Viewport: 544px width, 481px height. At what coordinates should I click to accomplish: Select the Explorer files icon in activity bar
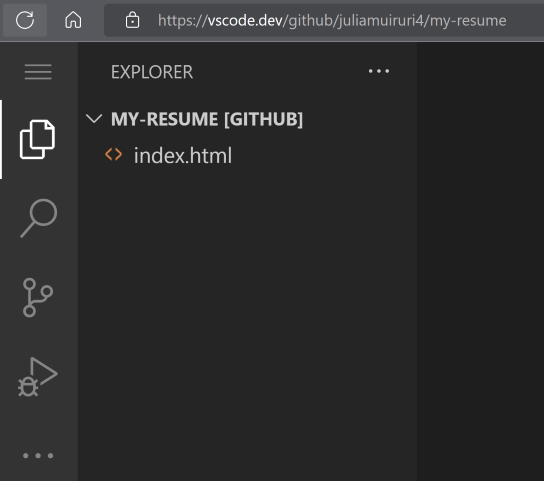37,140
